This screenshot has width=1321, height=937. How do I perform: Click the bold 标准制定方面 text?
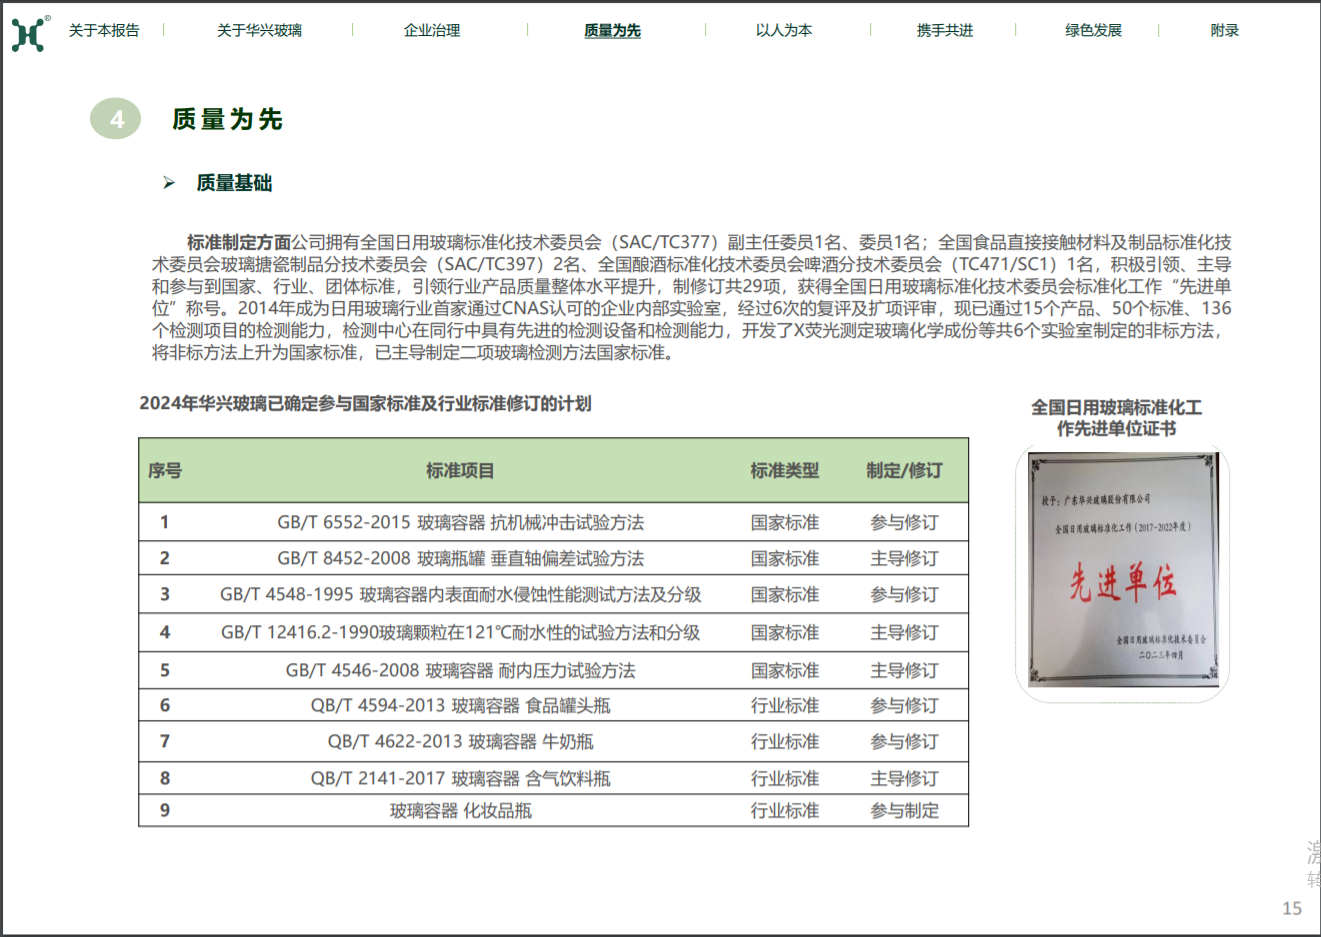point(239,242)
